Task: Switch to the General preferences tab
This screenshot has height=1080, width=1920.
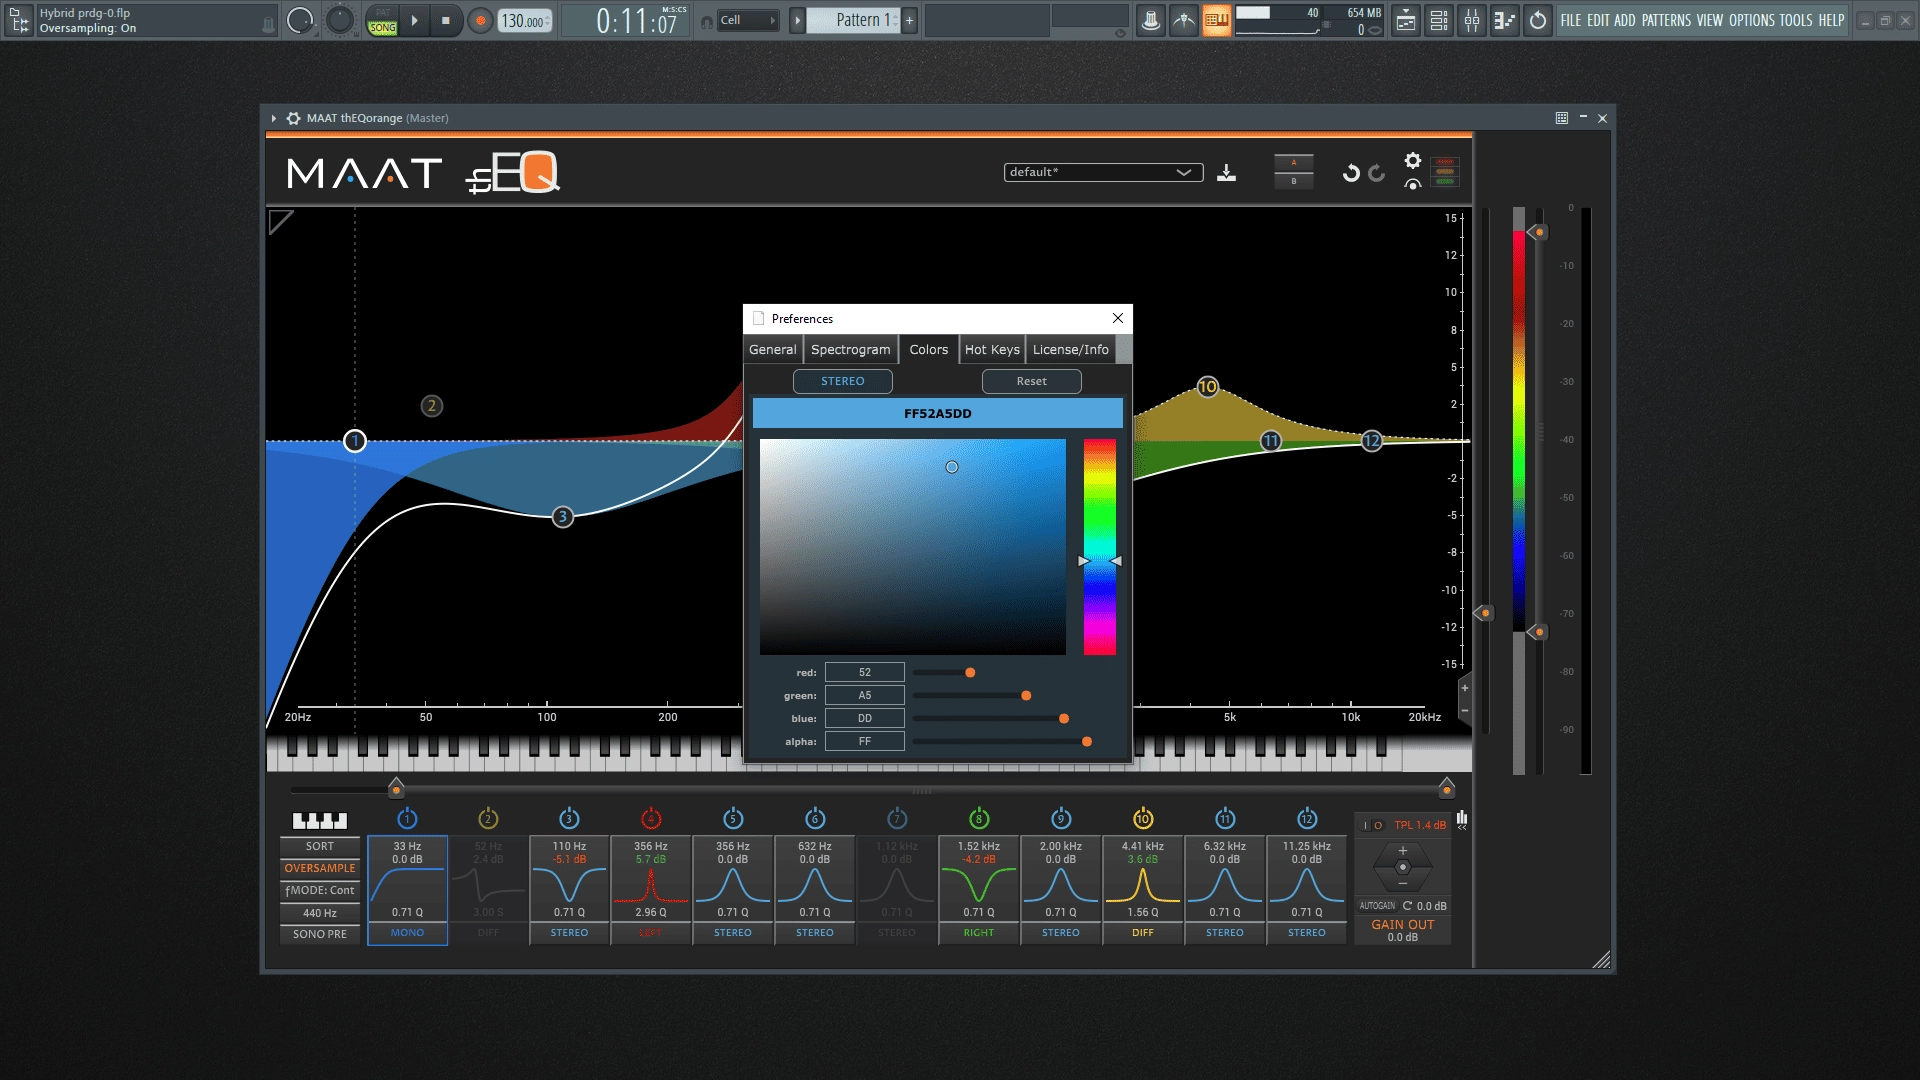Action: [x=773, y=349]
